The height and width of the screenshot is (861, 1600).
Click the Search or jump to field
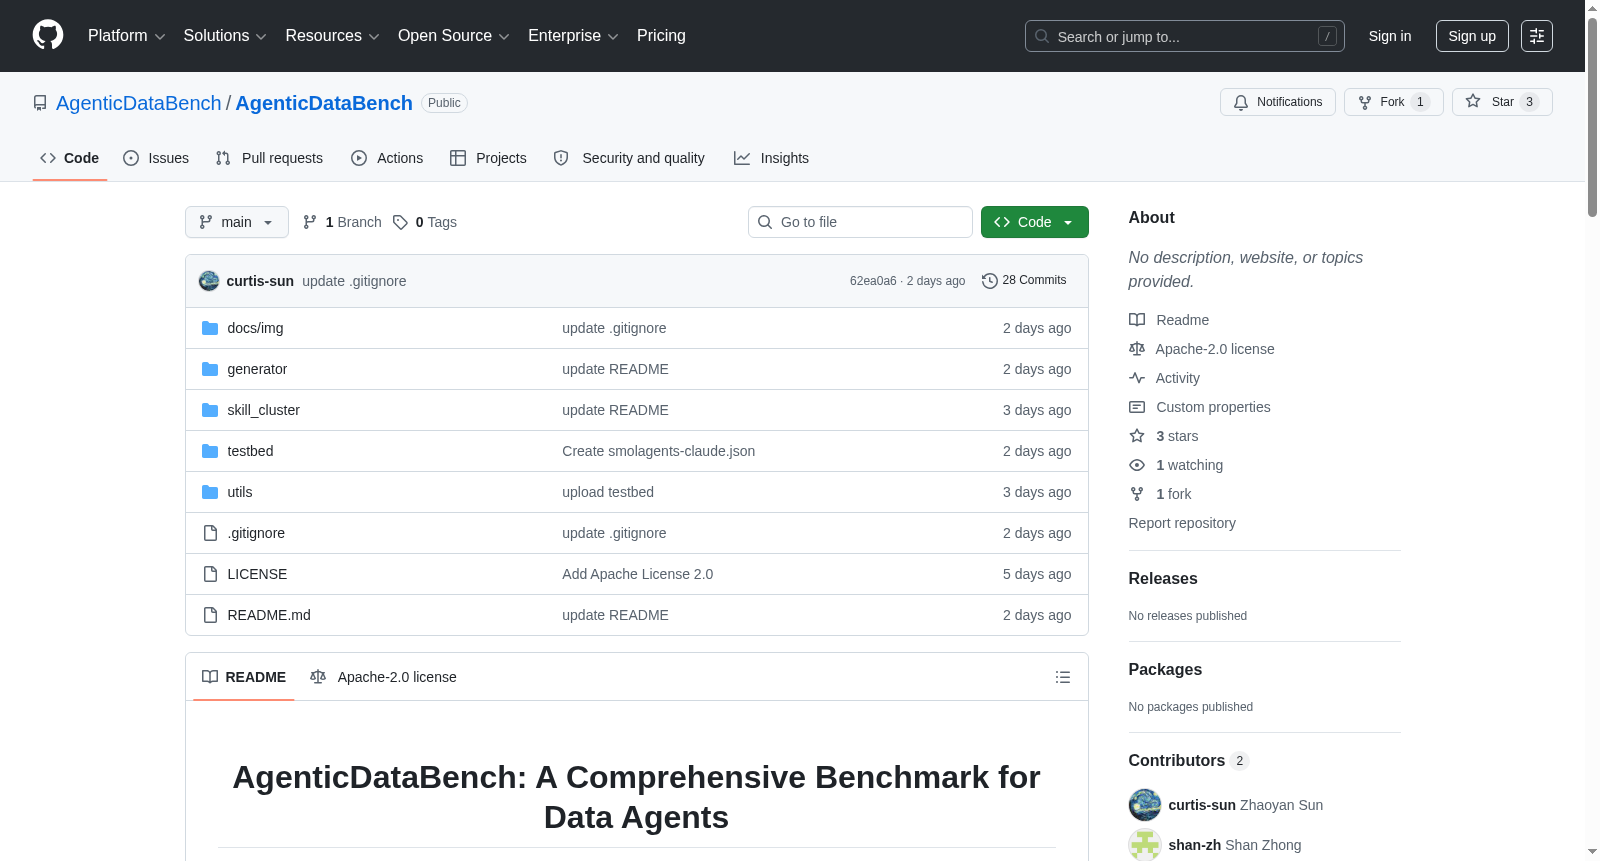(1185, 36)
